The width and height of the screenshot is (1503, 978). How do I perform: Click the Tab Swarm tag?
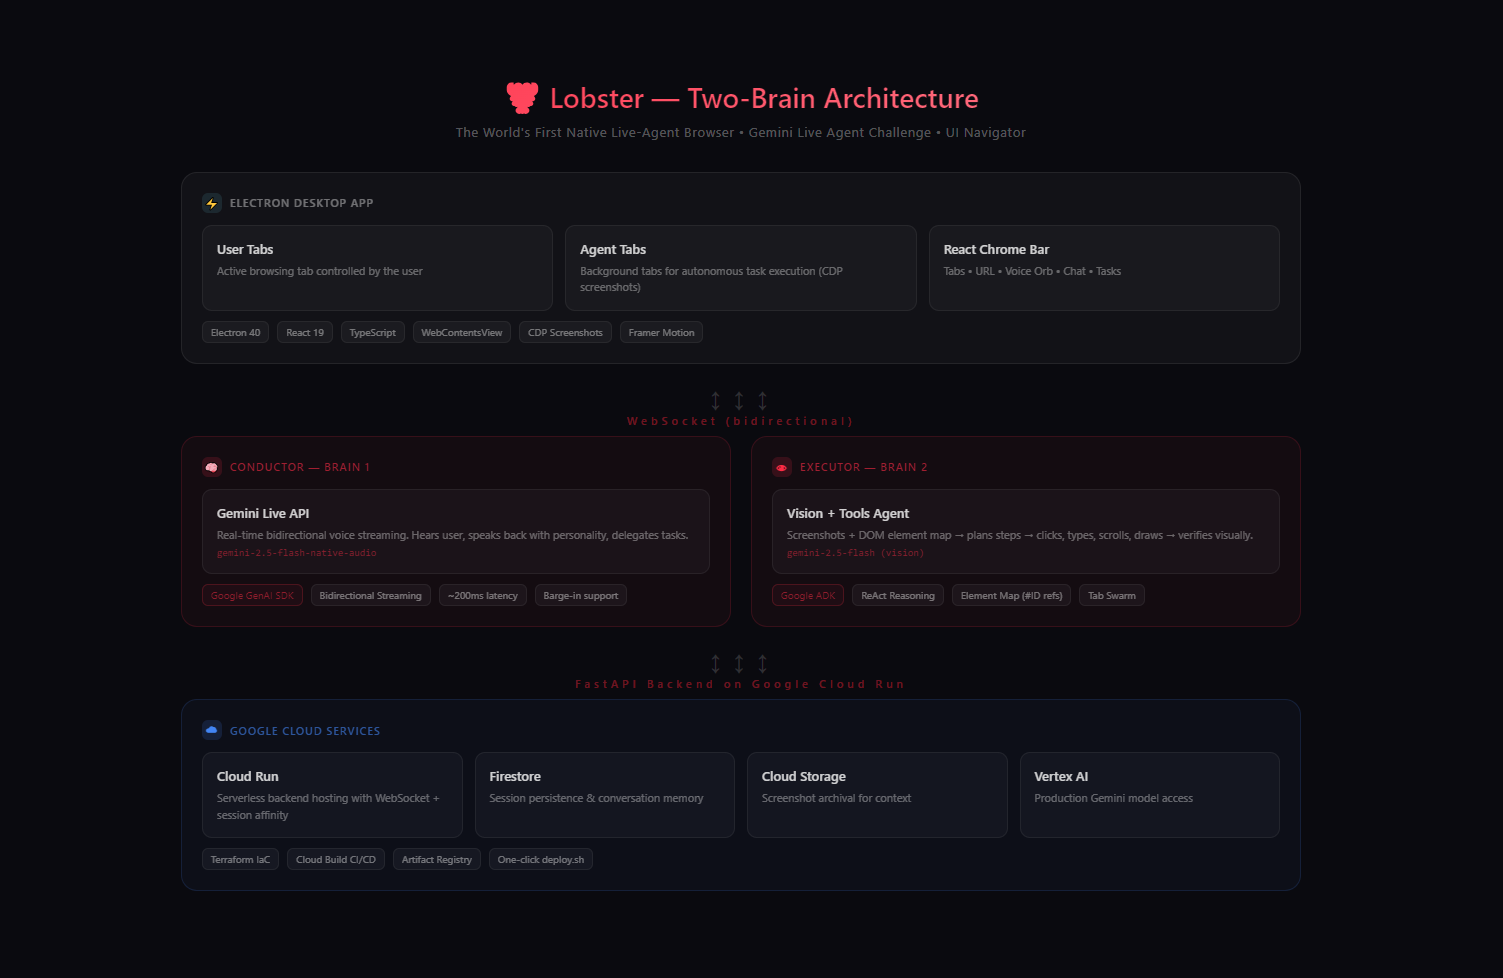(x=1112, y=595)
